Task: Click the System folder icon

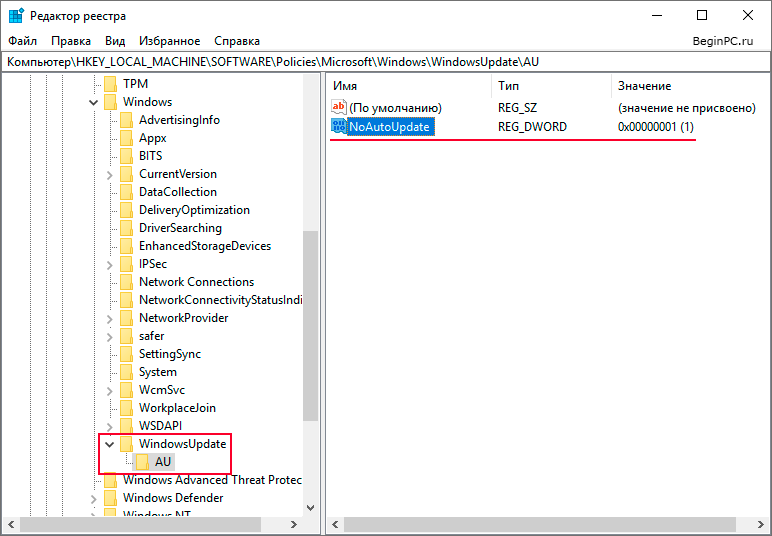Action: coord(127,372)
